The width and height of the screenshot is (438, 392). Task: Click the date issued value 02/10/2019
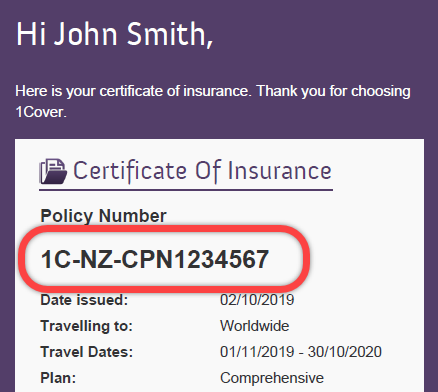[x=257, y=300]
